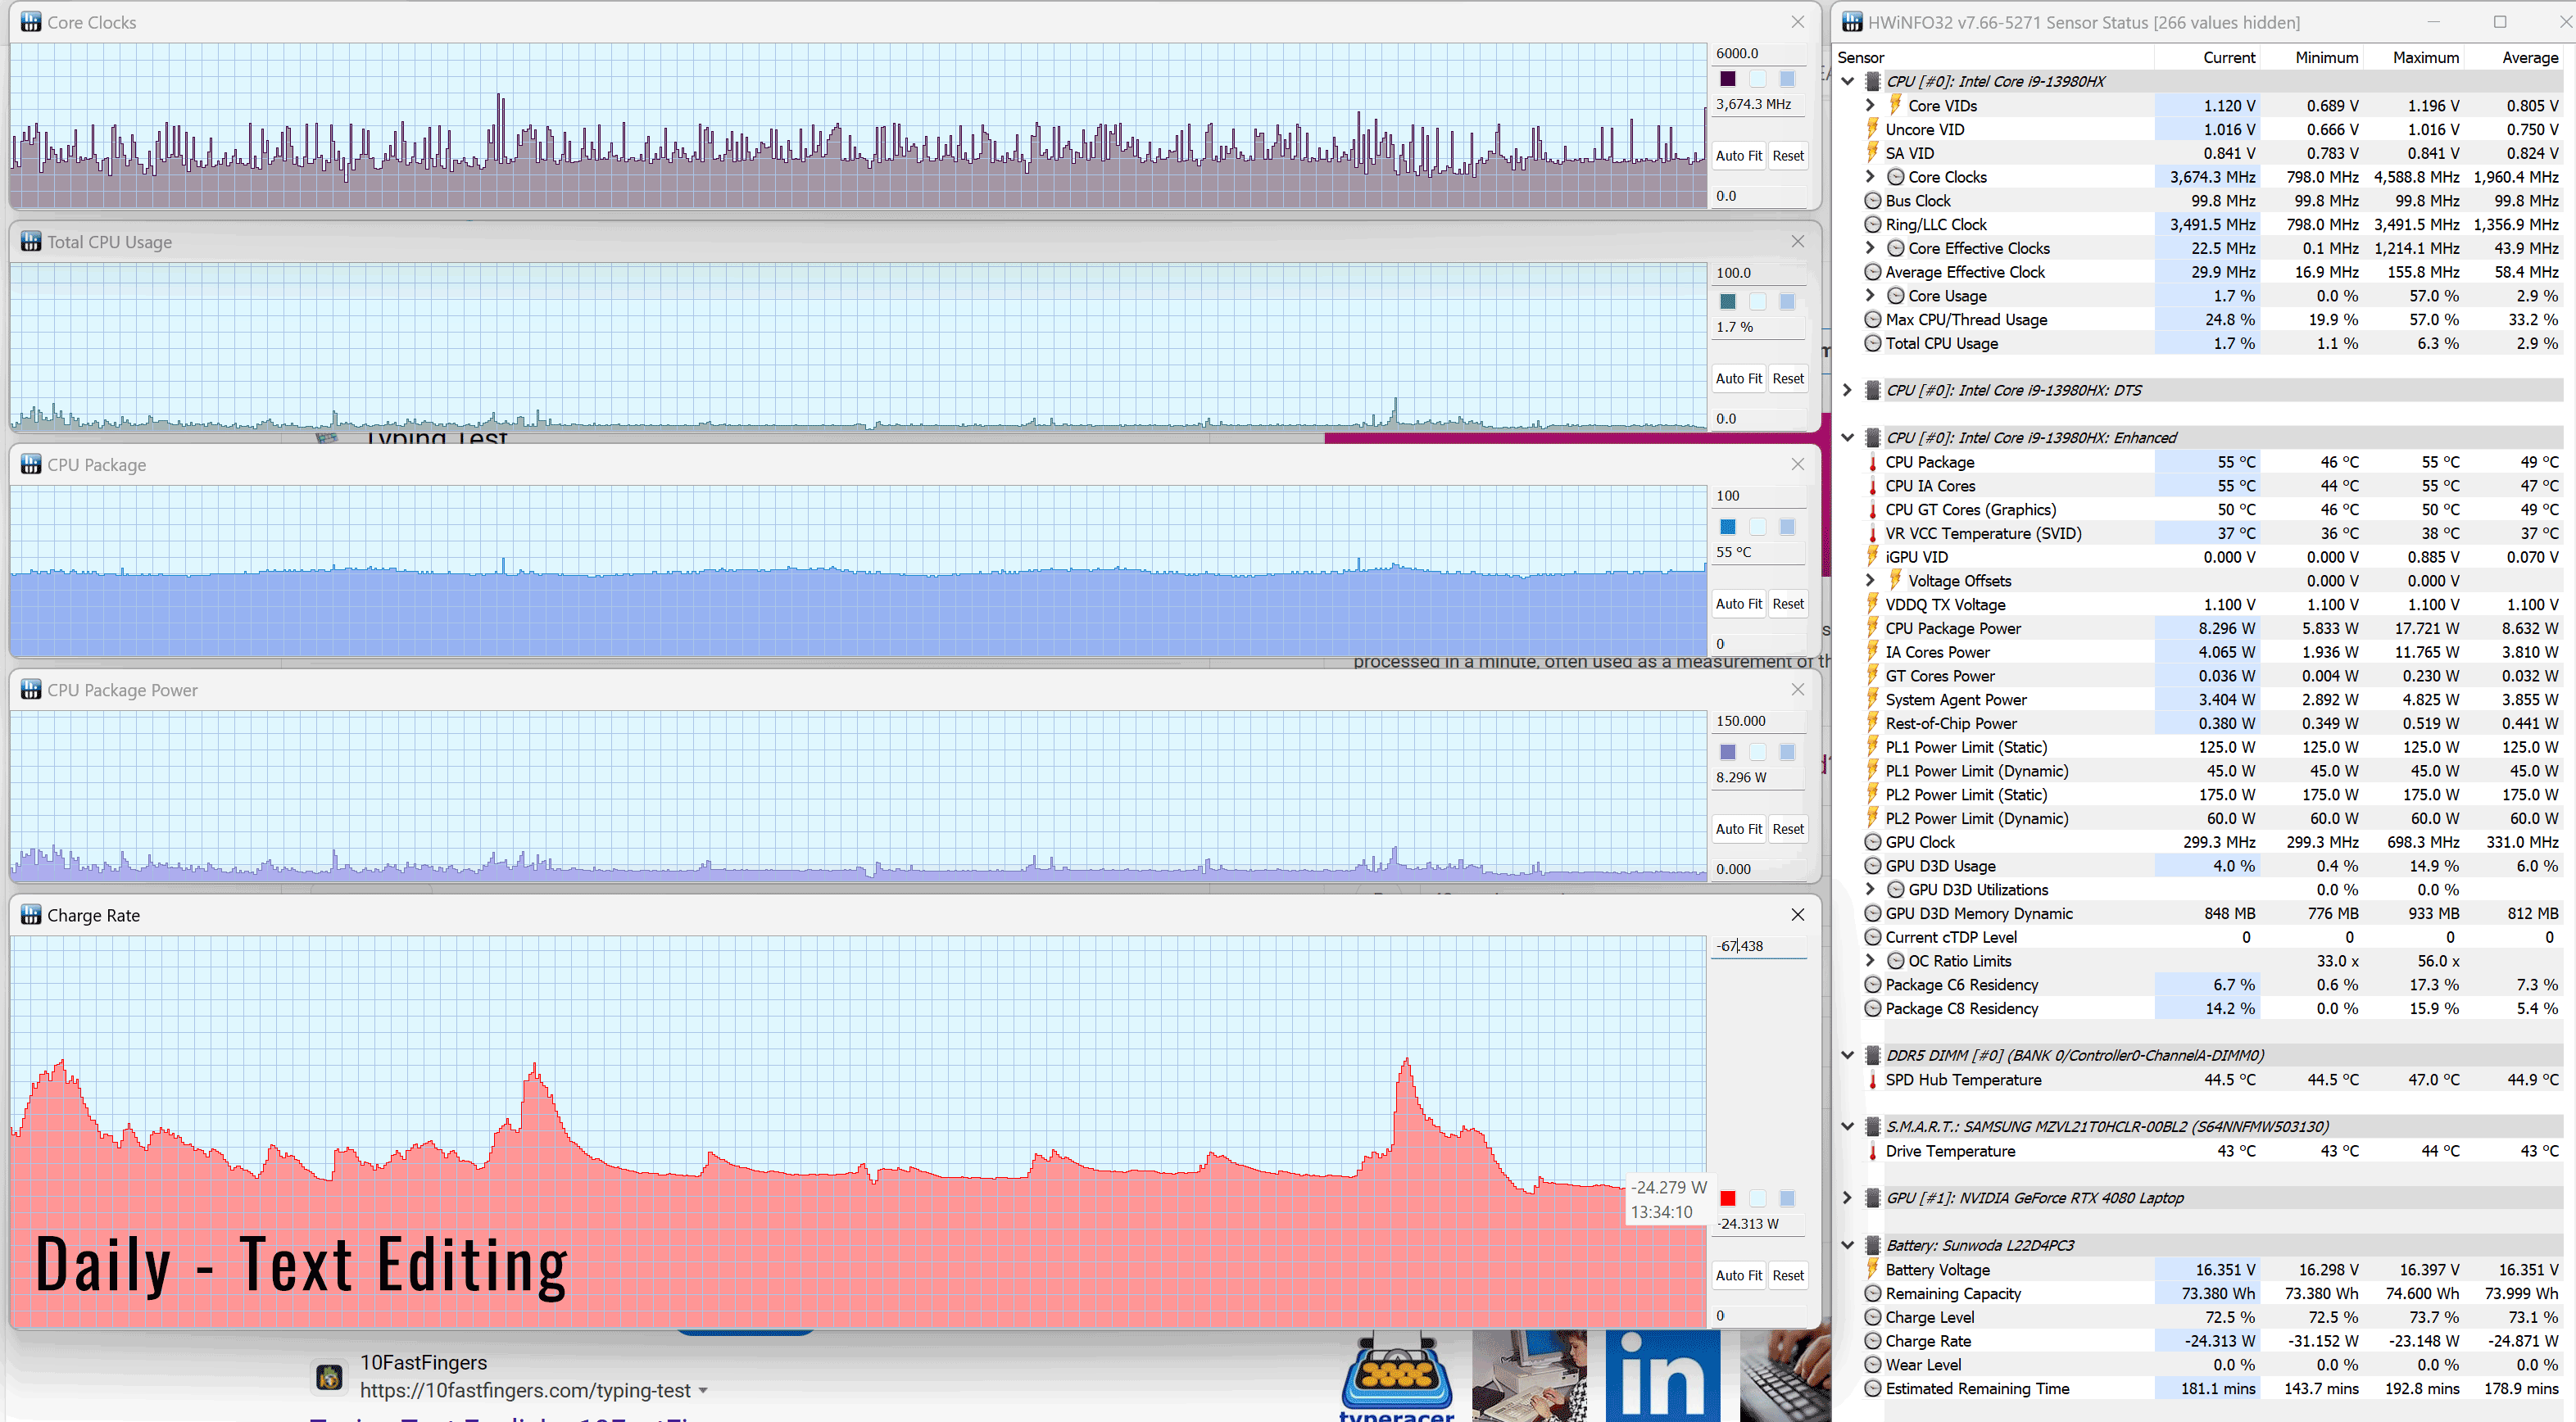Expand the OC Ratio Limits row
The height and width of the screenshot is (1422, 2576).
(1870, 961)
